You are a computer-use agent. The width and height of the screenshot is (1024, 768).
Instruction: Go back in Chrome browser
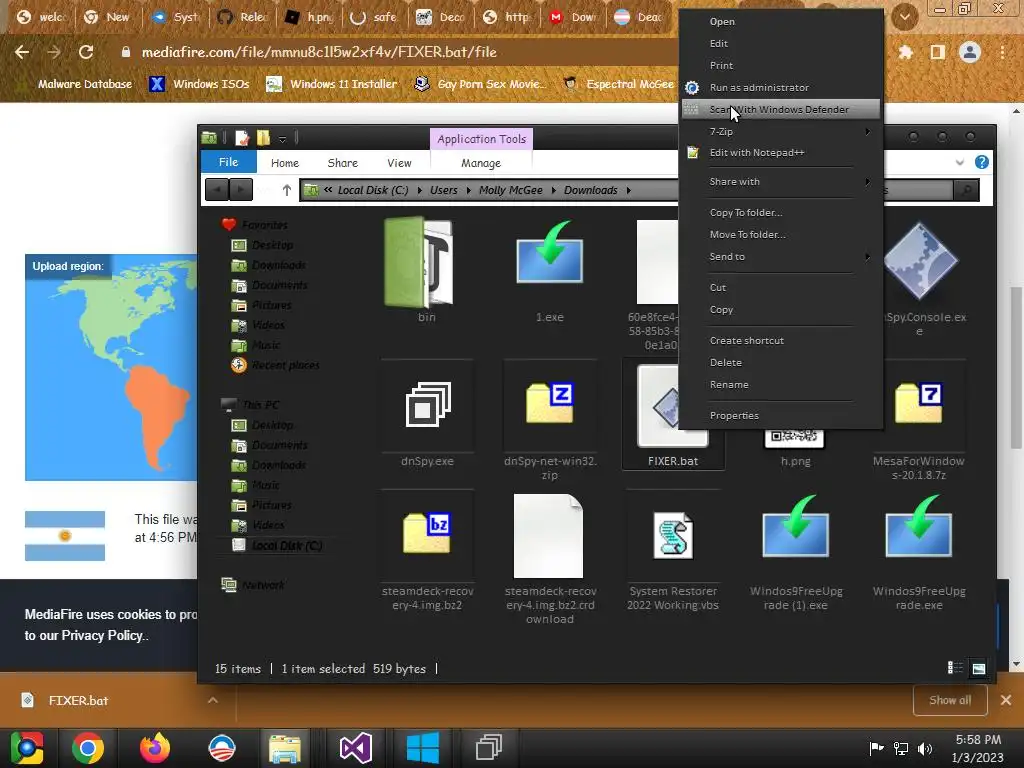pyautogui.click(x=22, y=52)
